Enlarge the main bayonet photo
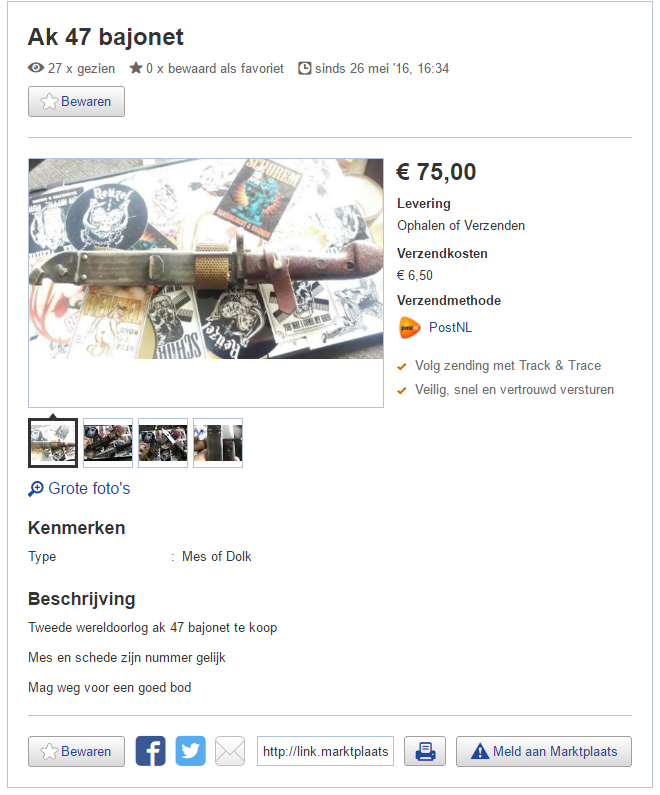 click(206, 259)
